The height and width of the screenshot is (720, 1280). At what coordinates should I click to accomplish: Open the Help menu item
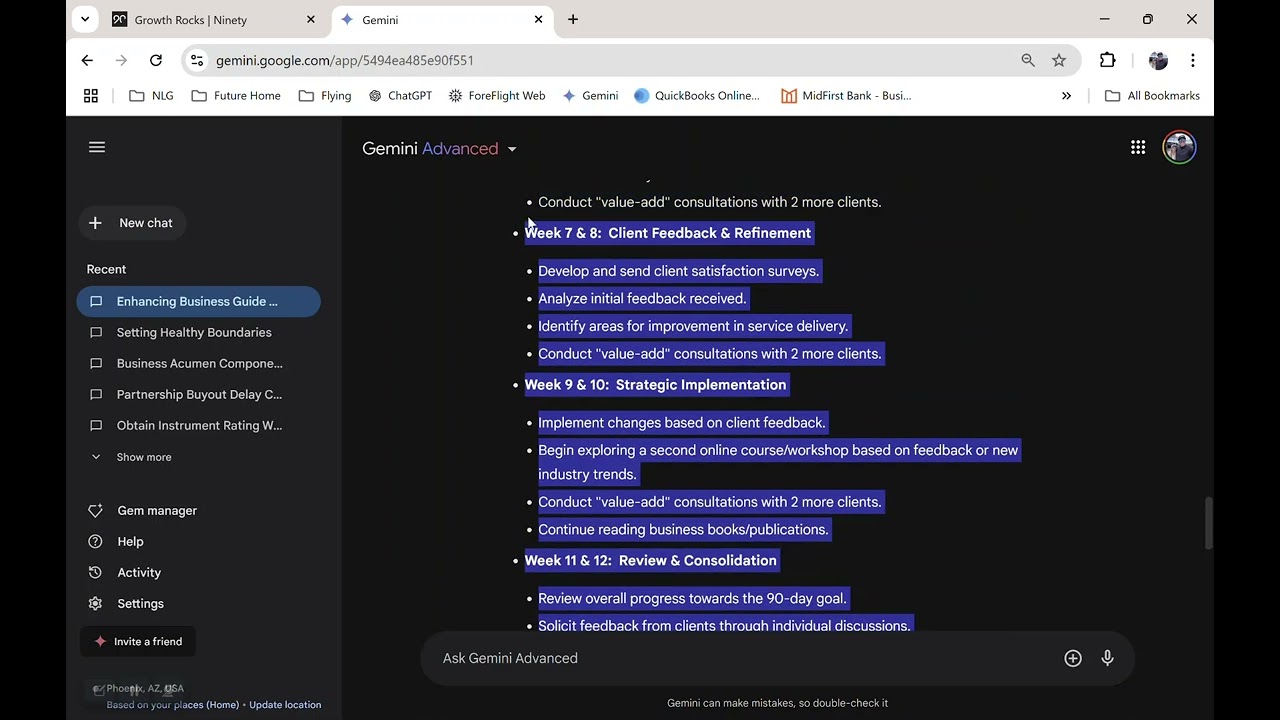click(117, 541)
